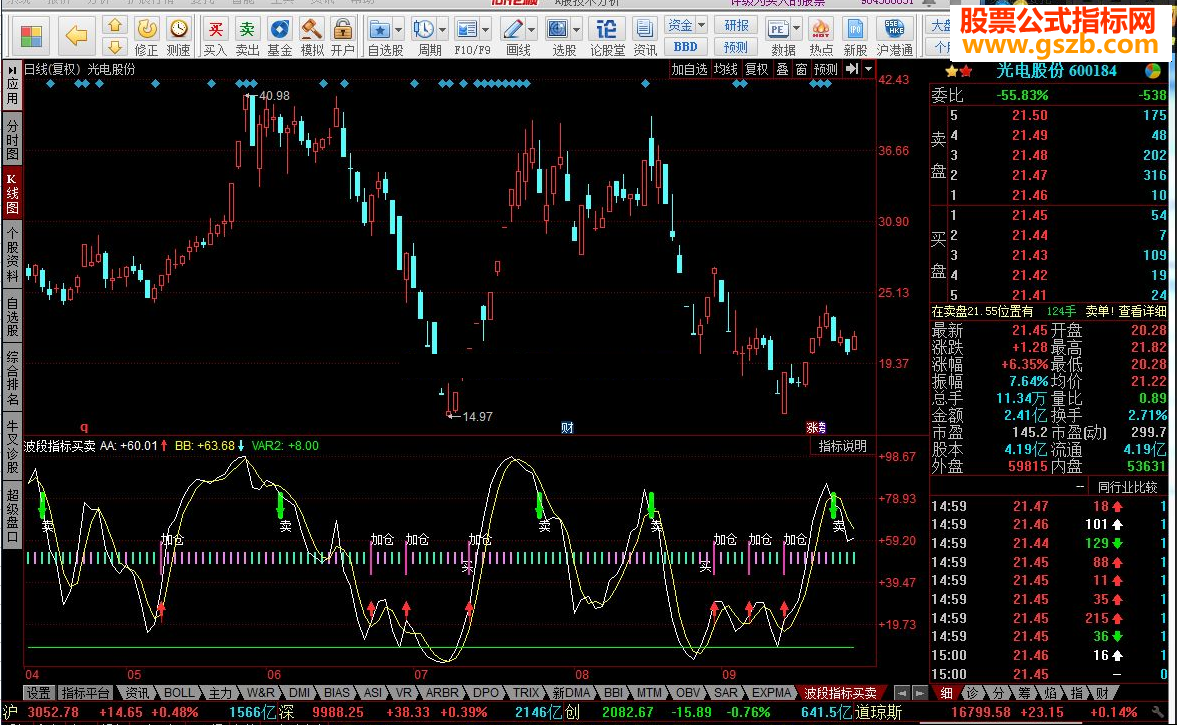The width and height of the screenshot is (1177, 725).
Task: Go back with the yellow left arrow
Action: tap(77, 35)
